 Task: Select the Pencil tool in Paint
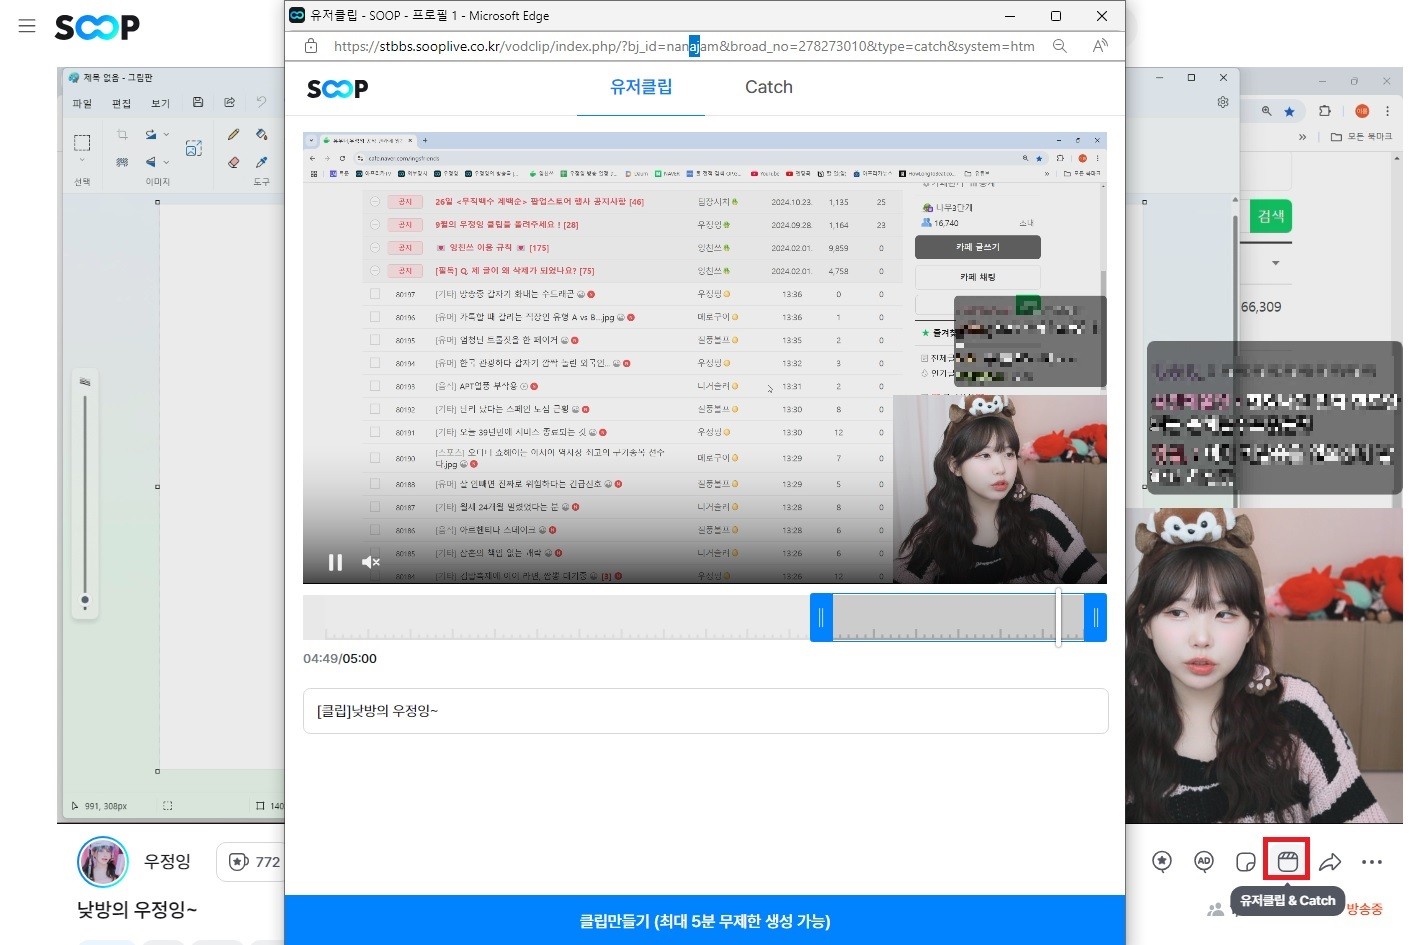pos(233,135)
